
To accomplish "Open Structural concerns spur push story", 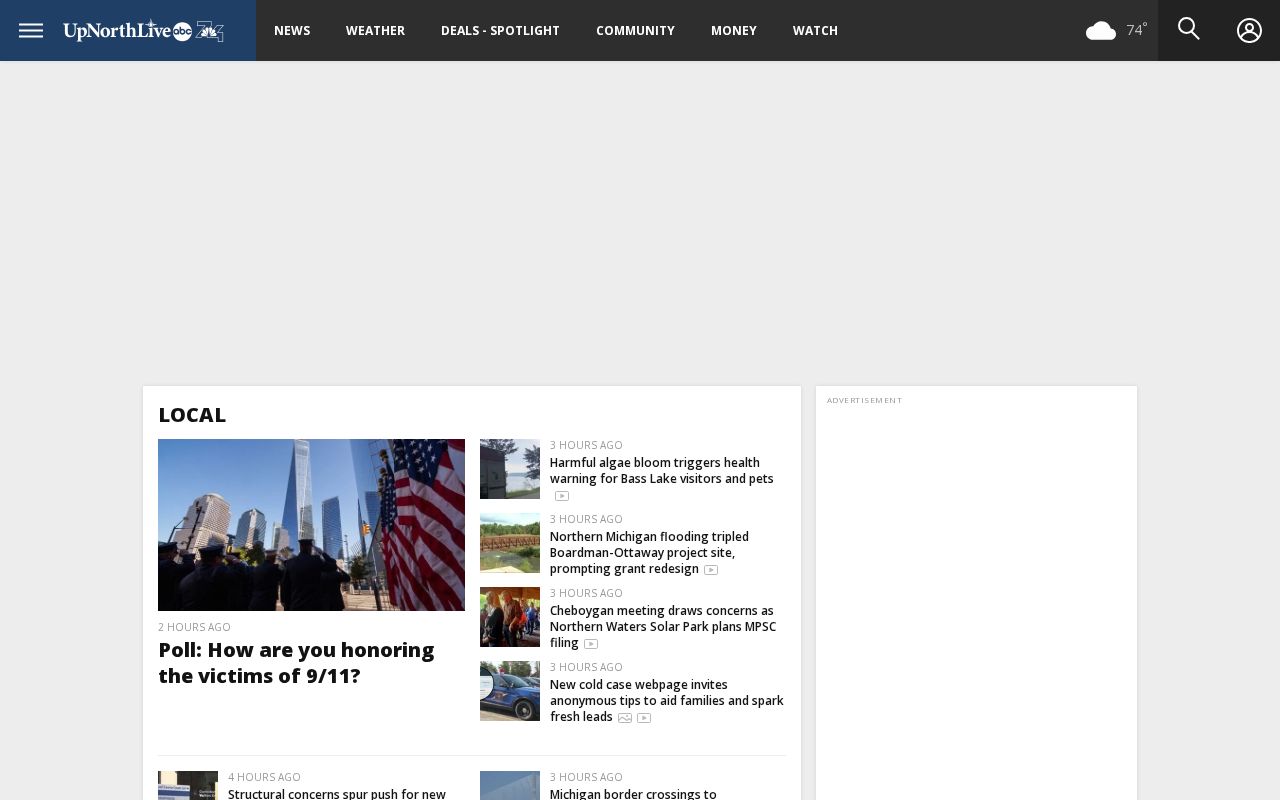I will click(x=337, y=794).
